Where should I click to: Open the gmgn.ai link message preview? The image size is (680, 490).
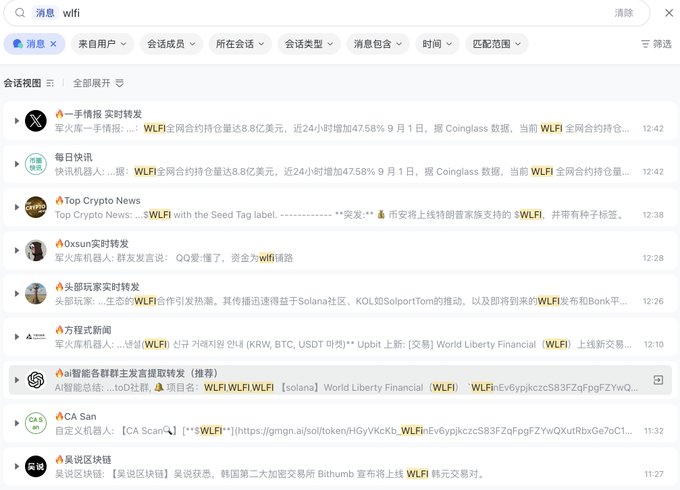pyautogui.click(x=343, y=431)
